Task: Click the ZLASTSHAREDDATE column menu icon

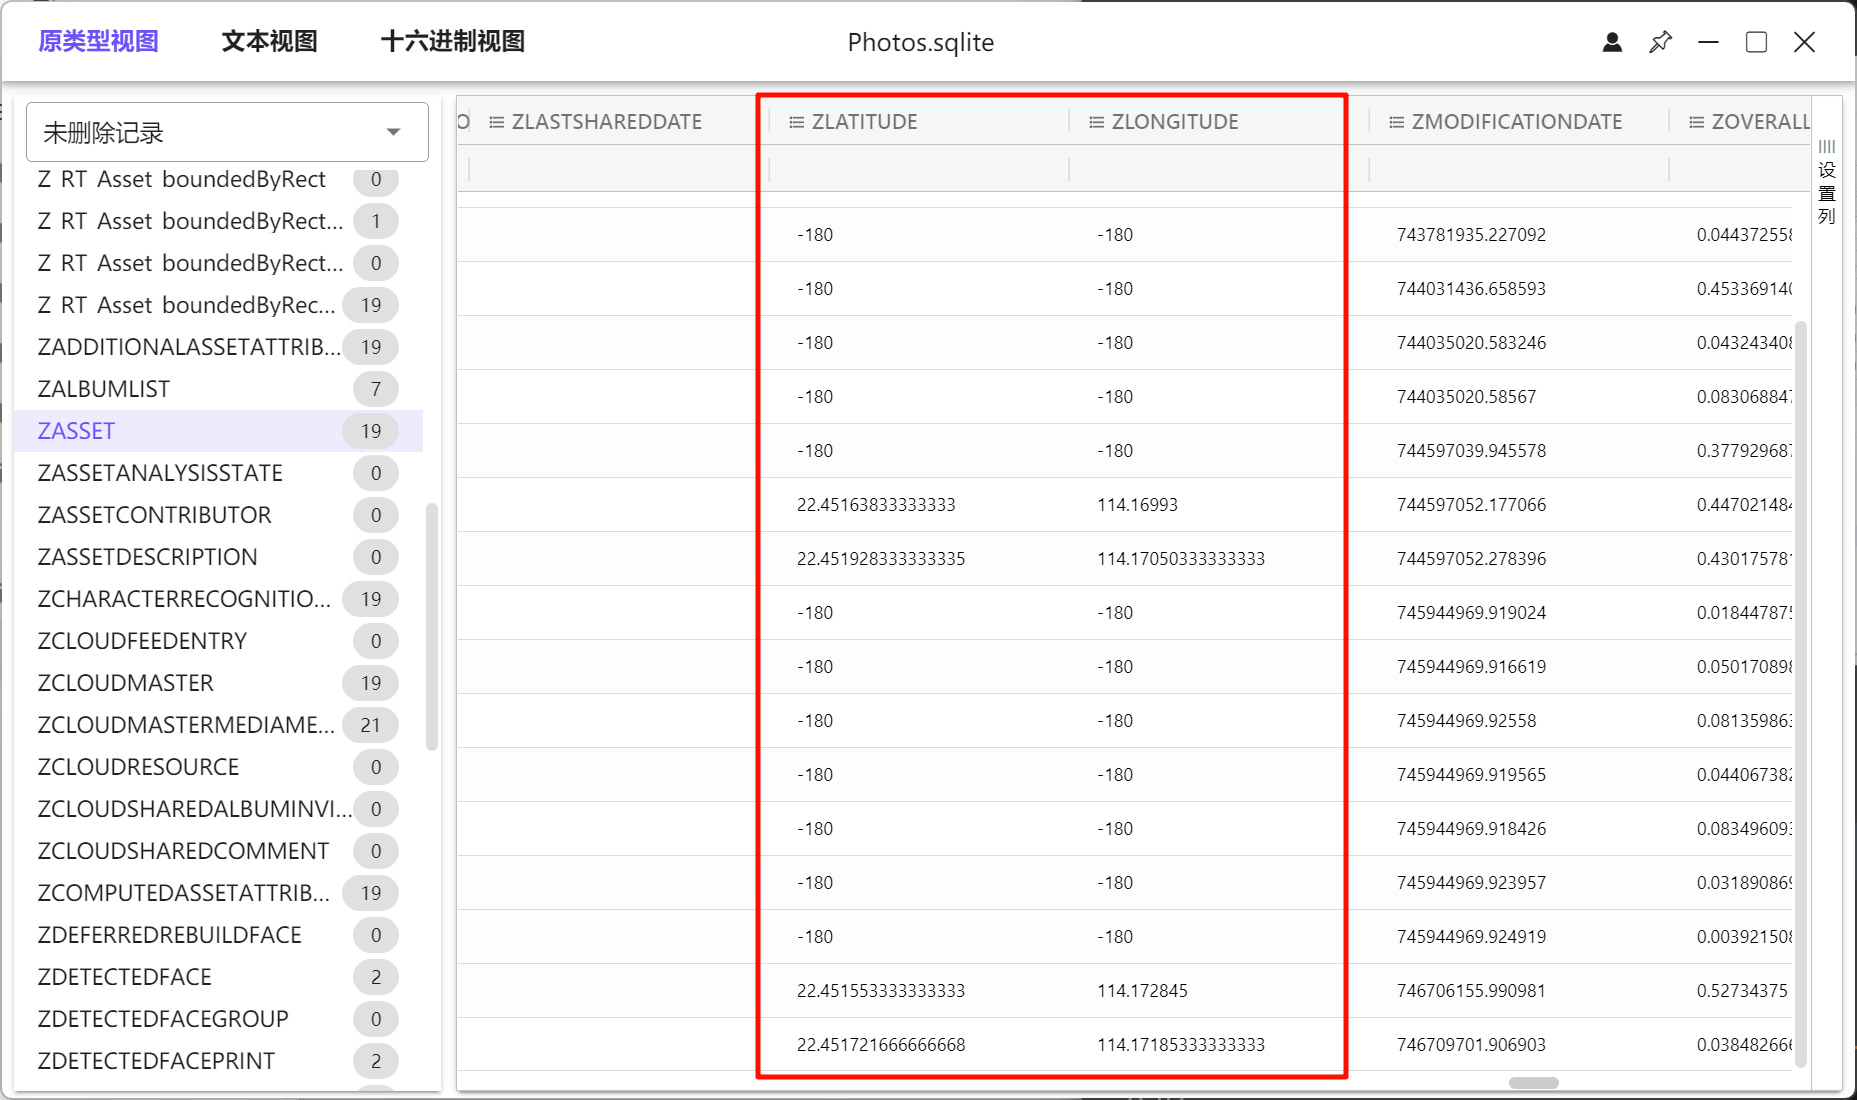Action: point(496,122)
